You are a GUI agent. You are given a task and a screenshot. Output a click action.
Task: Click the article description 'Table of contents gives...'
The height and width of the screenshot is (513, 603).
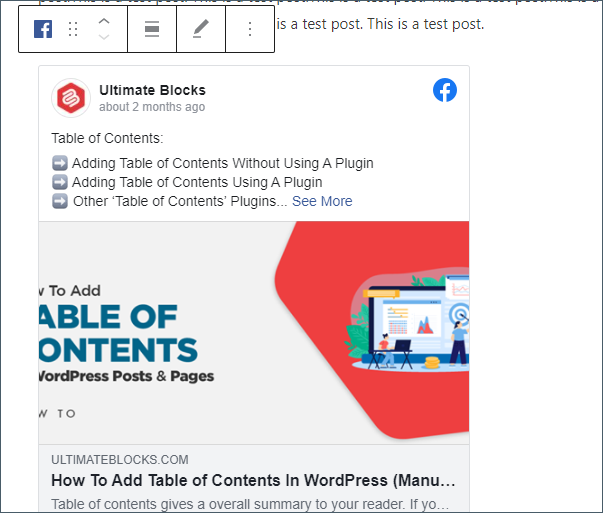(250, 504)
